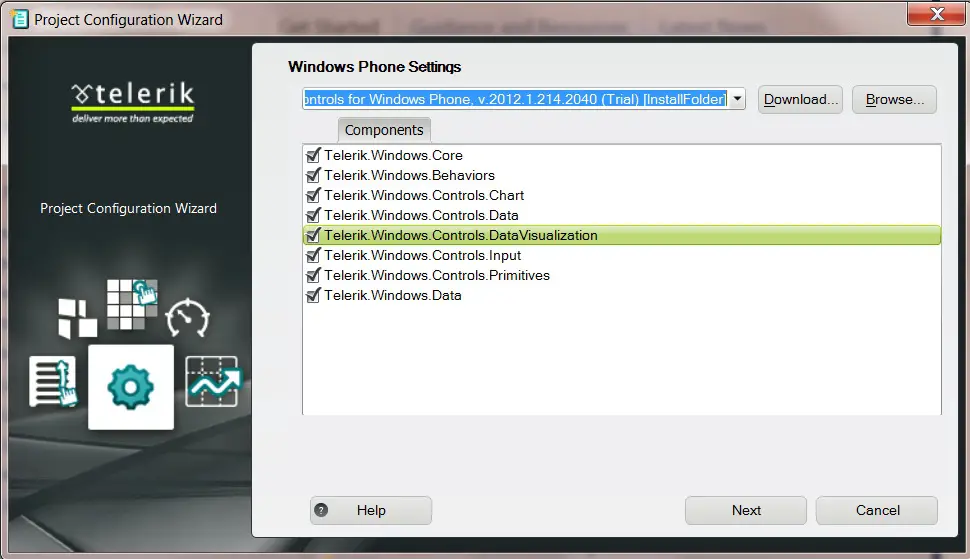The height and width of the screenshot is (559, 970).
Task: Click the gauge speedometer icon
Action: tap(187, 318)
